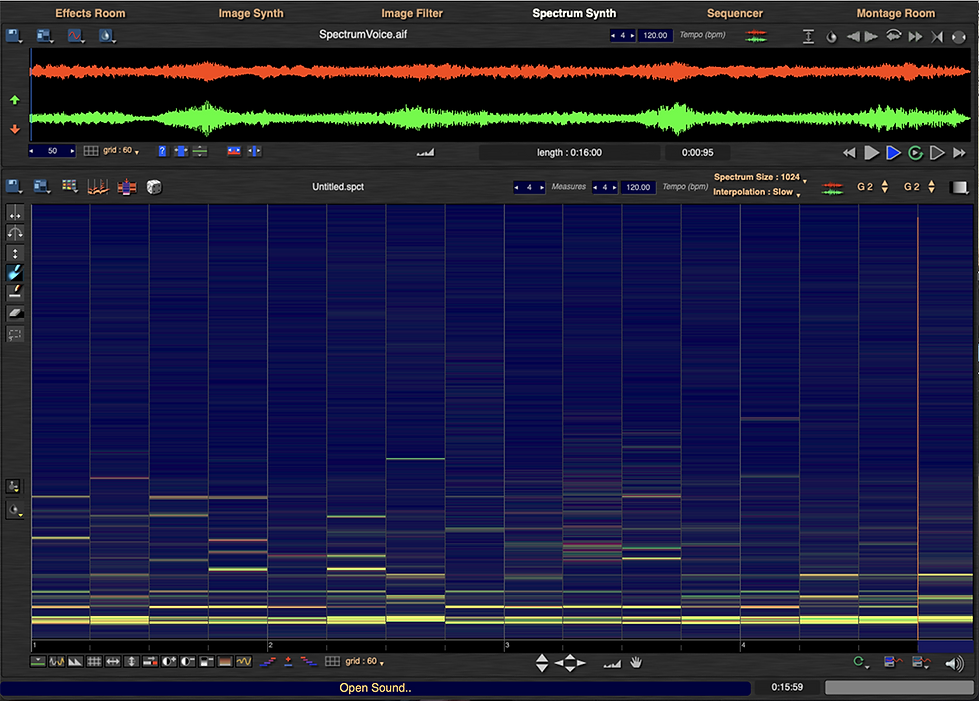
Task: Click the fade droplet icon in top toolbar
Action: tap(831, 36)
